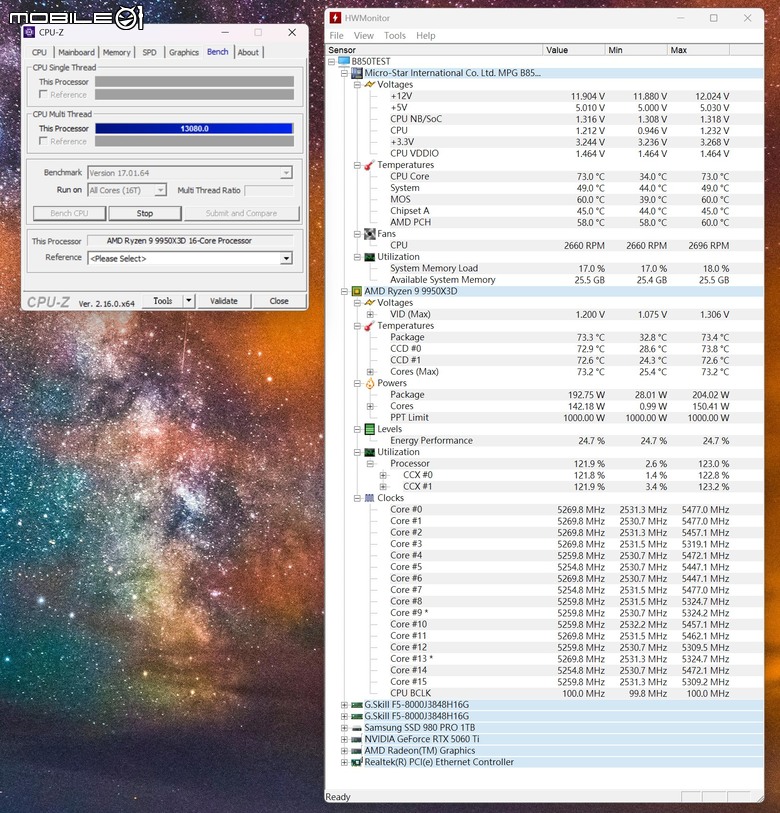Open HWMonitor File menu
The height and width of the screenshot is (813, 780).
[x=336, y=35]
